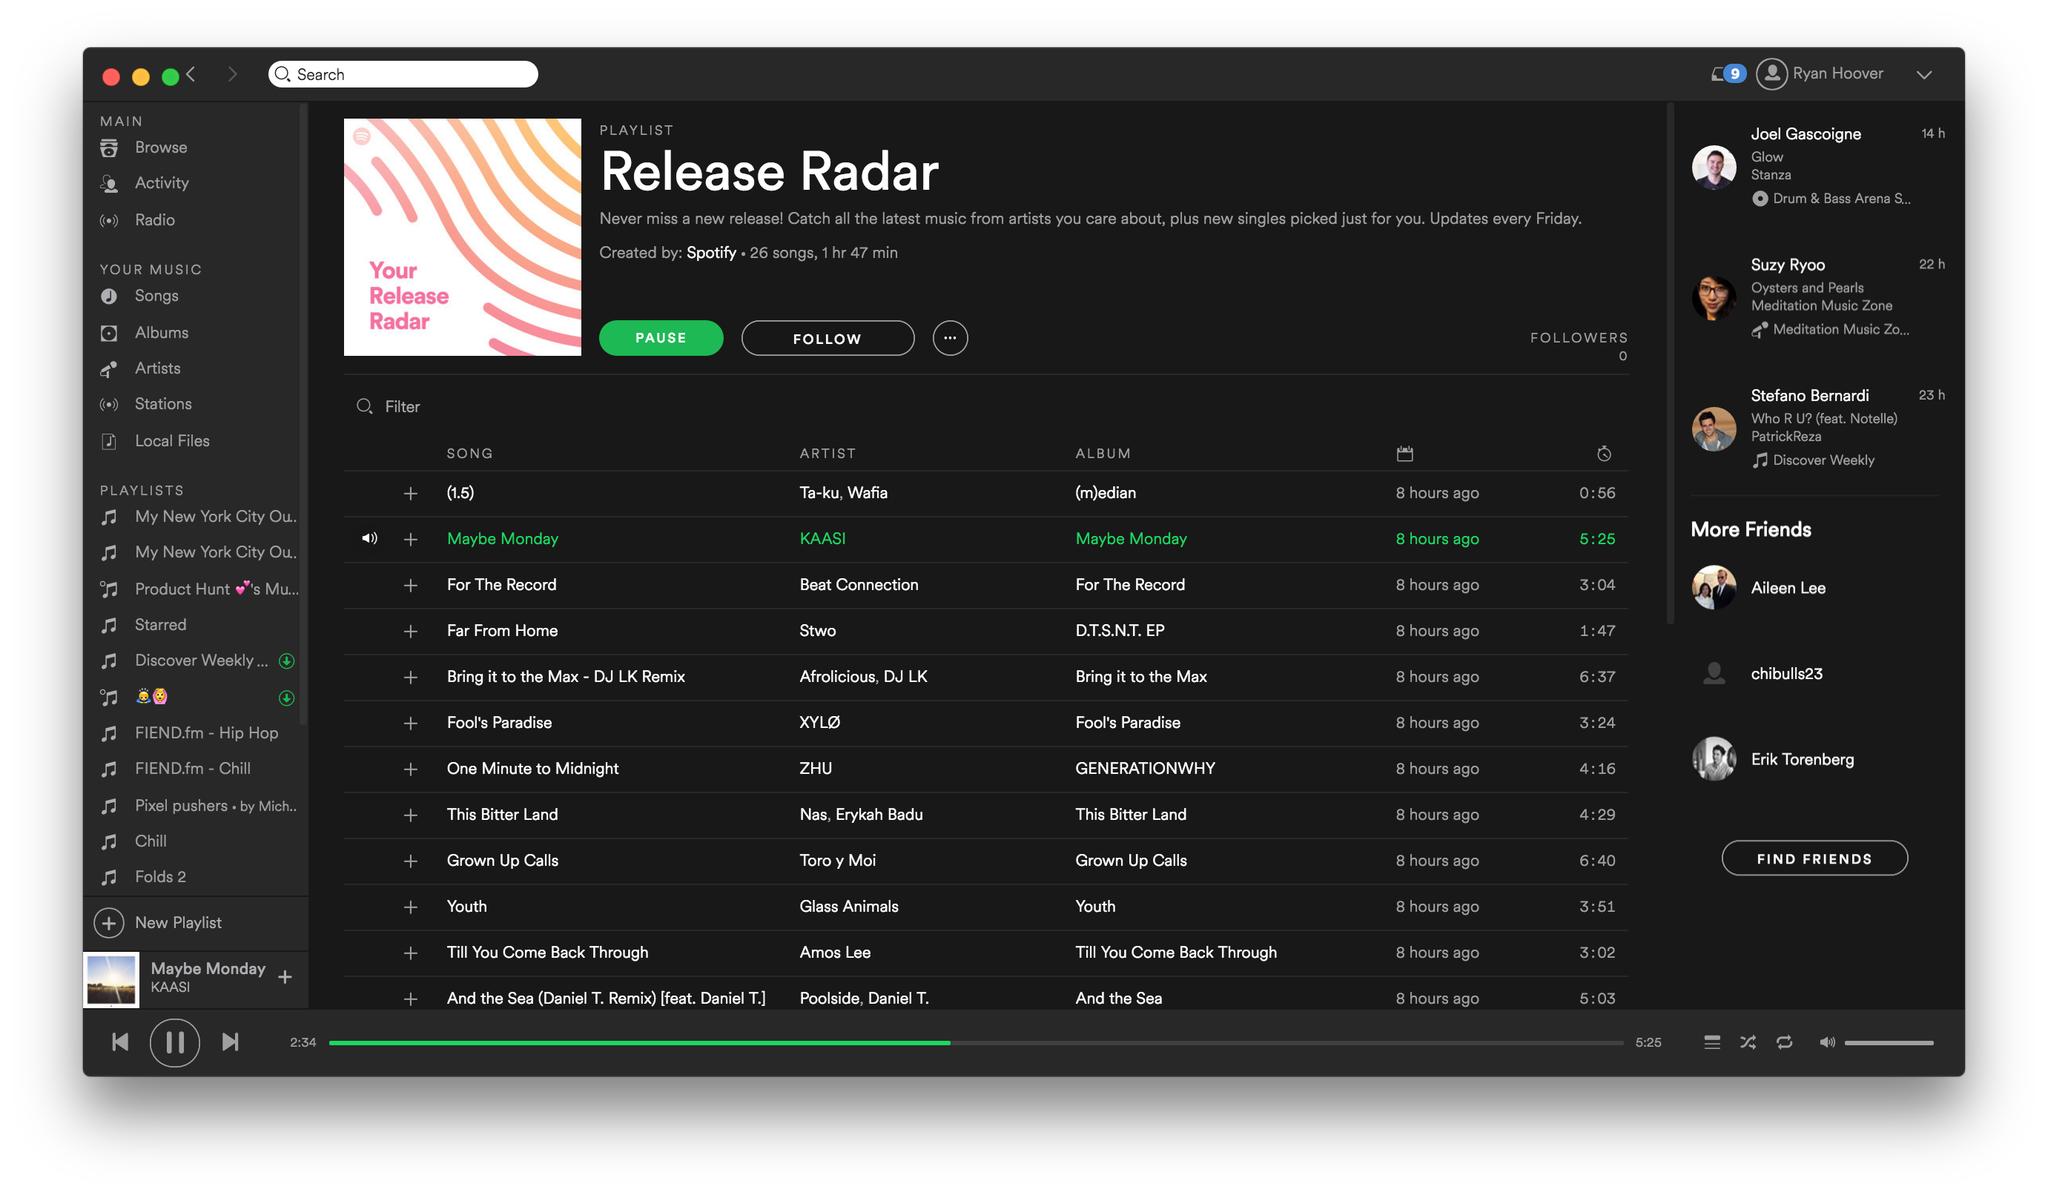Open Stations in the sidebar

pyautogui.click(x=163, y=404)
